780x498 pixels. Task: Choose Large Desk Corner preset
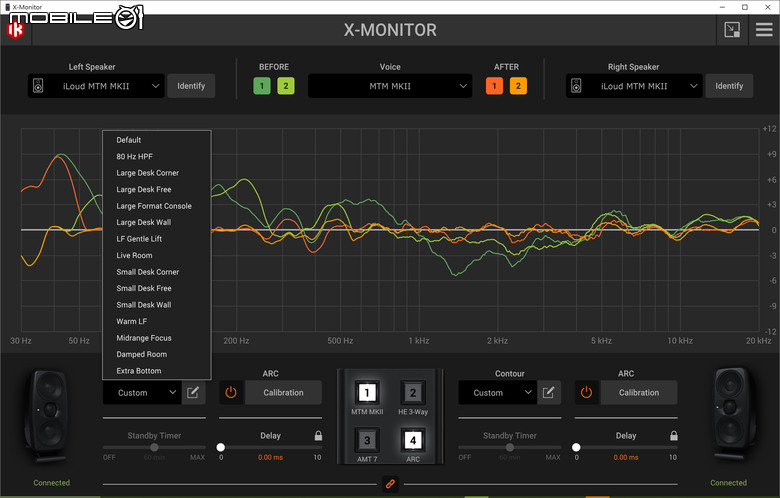coord(157,173)
